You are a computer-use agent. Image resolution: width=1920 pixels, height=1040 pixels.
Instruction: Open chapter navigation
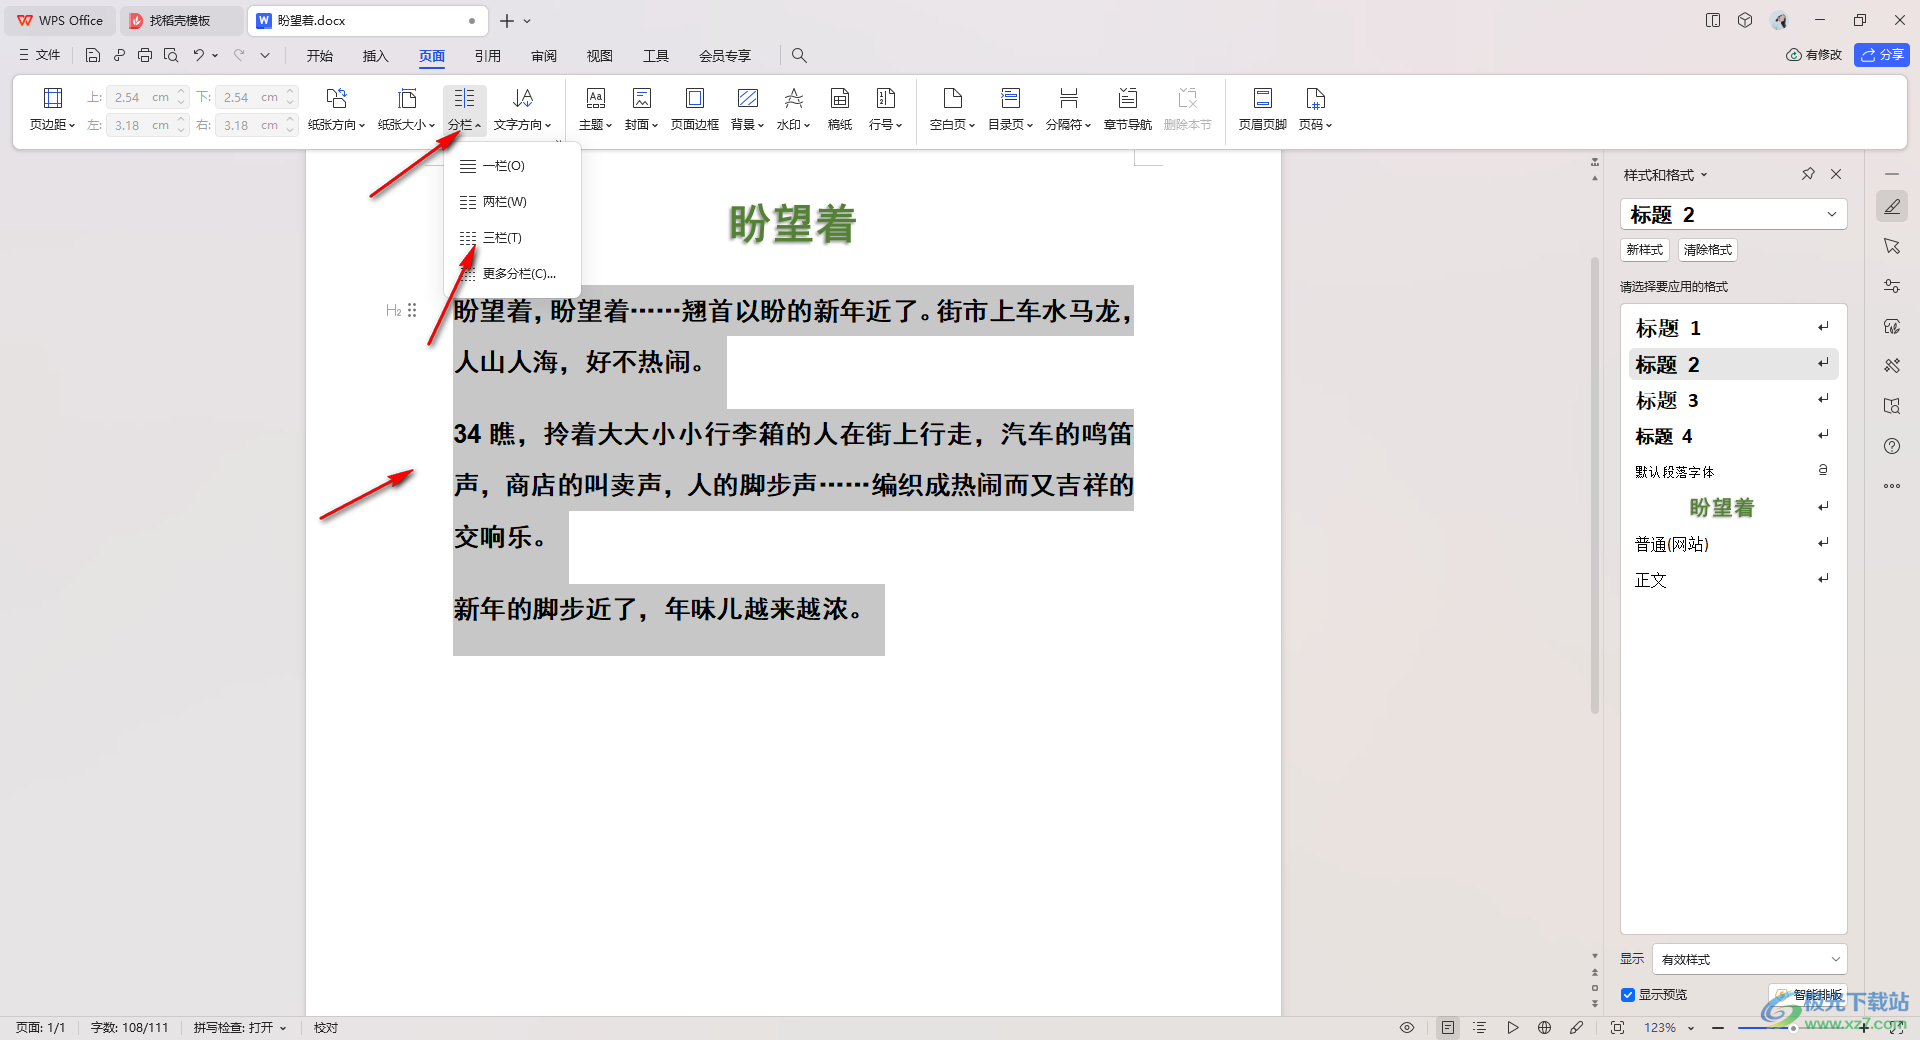pyautogui.click(x=1127, y=109)
